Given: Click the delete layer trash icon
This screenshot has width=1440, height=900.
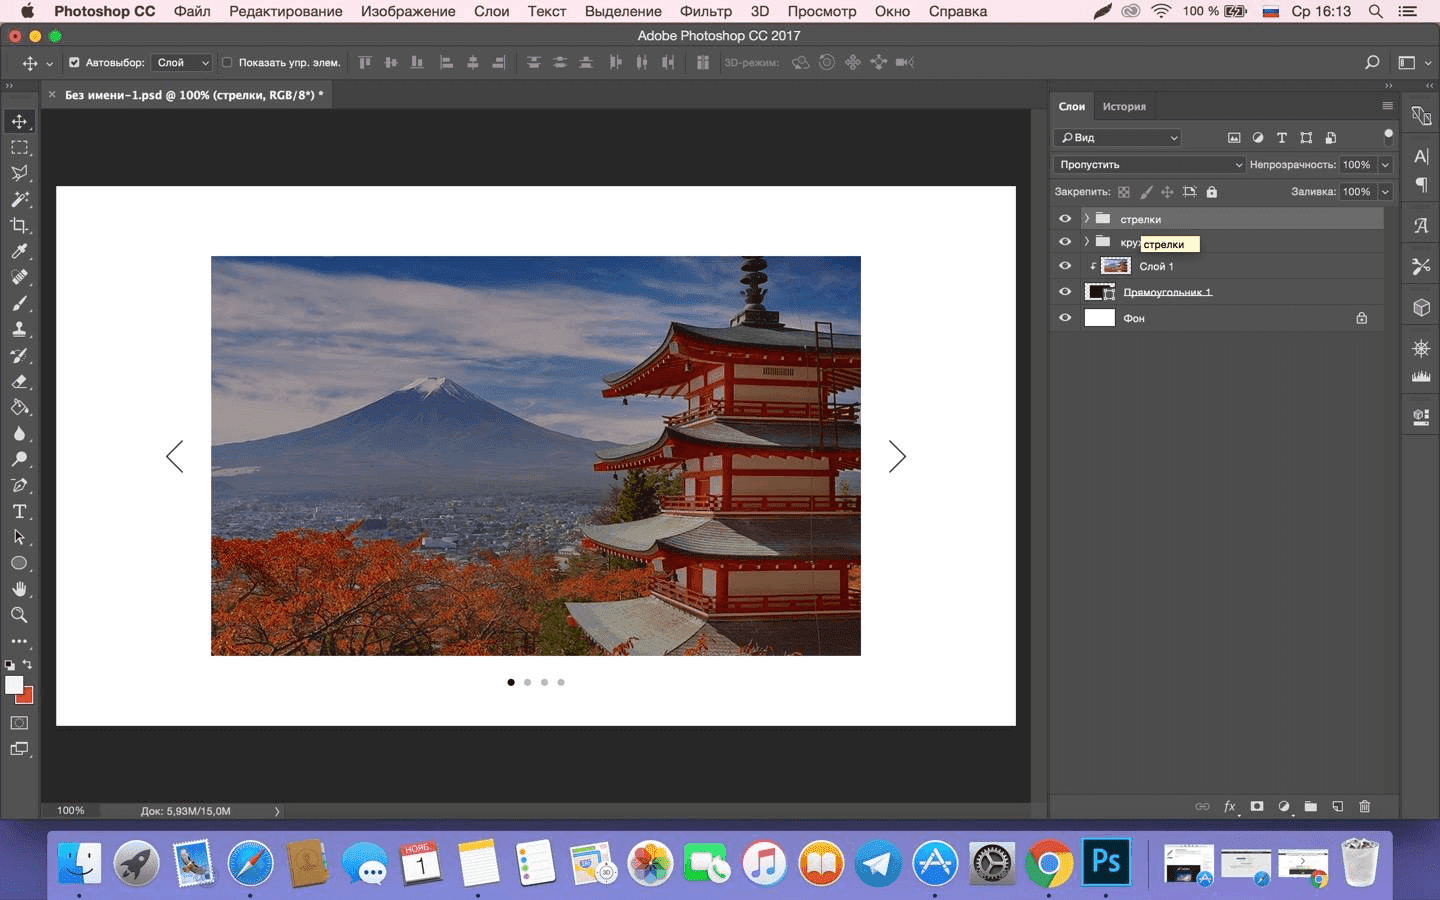Looking at the screenshot, I should pos(1365,806).
